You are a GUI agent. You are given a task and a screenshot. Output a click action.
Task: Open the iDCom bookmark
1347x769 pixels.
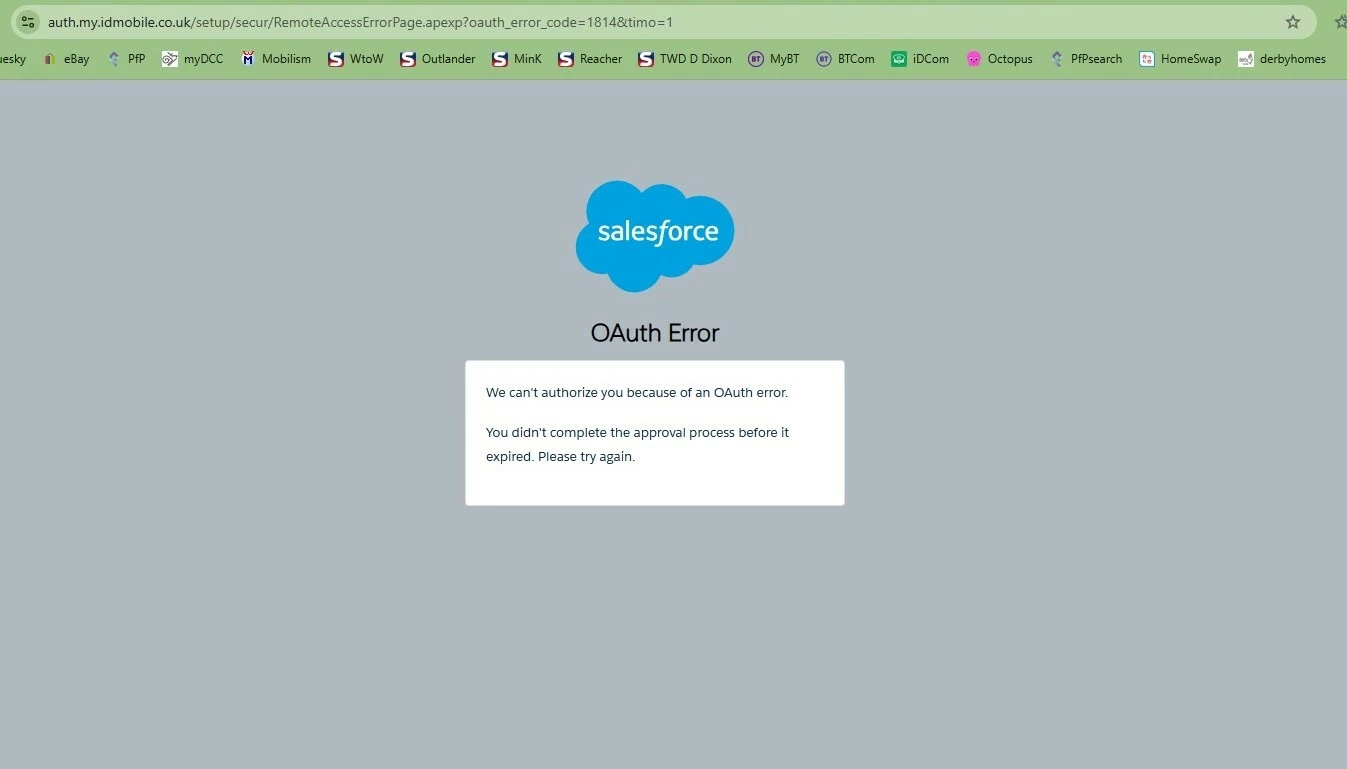(x=920, y=59)
